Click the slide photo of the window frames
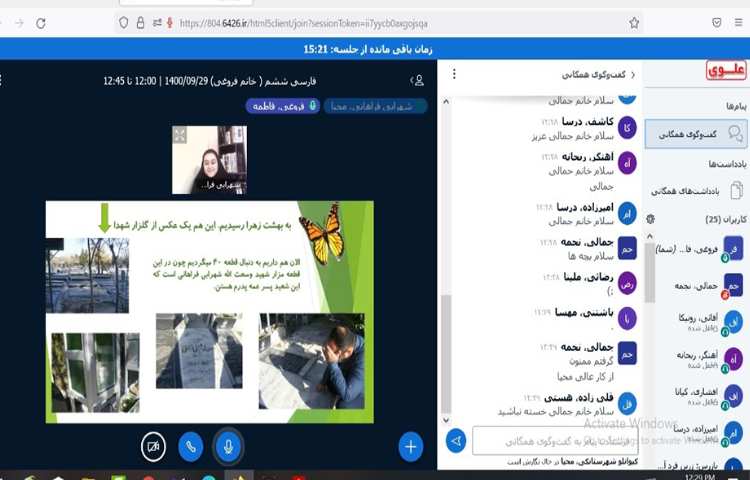Image resolution: width=750 pixels, height=480 pixels. (96, 372)
